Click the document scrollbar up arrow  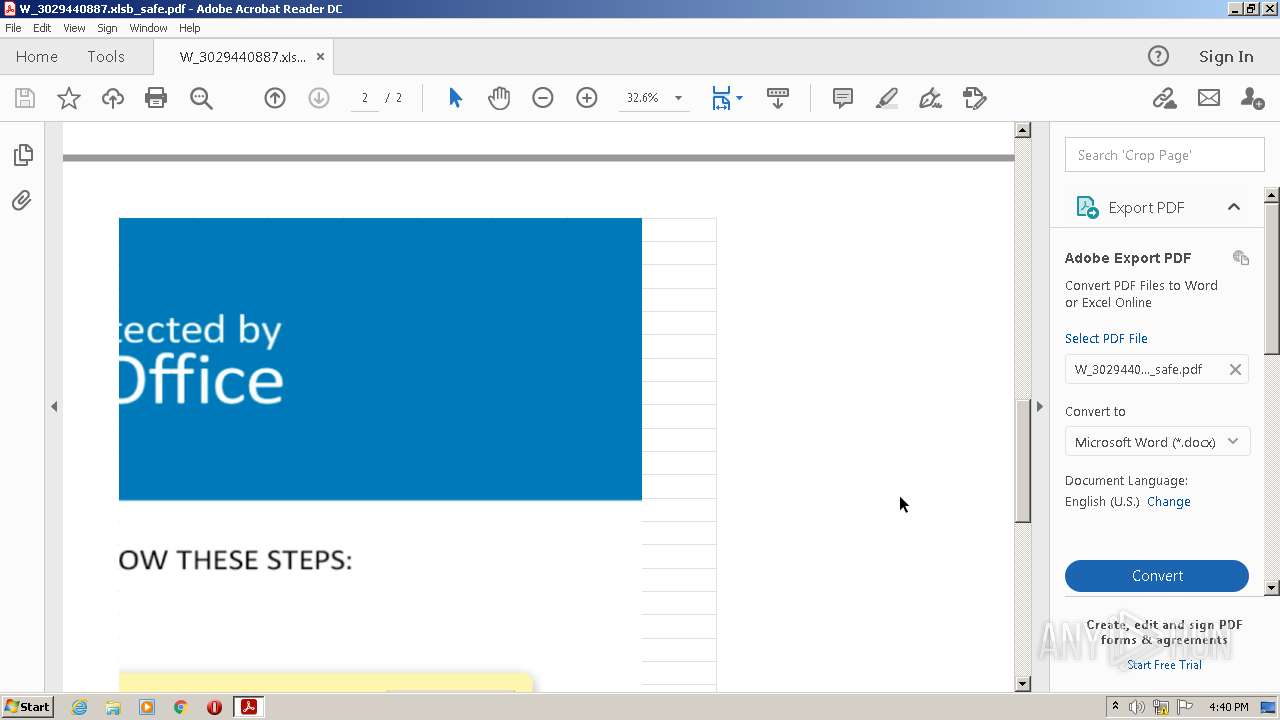click(1022, 130)
